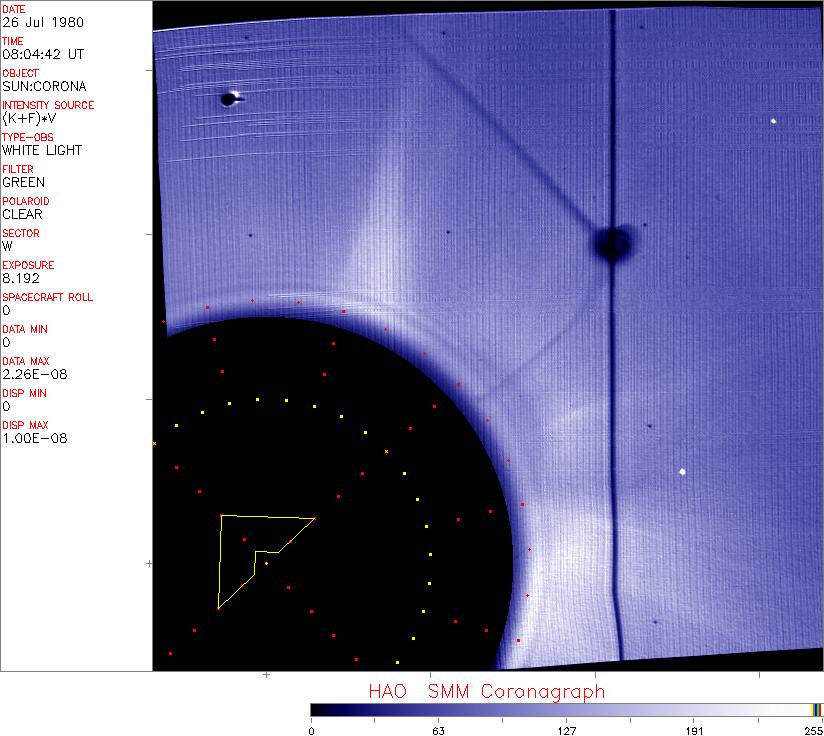Select the "8.192" exposure value
This screenshot has width=824, height=736.
tap(20, 278)
